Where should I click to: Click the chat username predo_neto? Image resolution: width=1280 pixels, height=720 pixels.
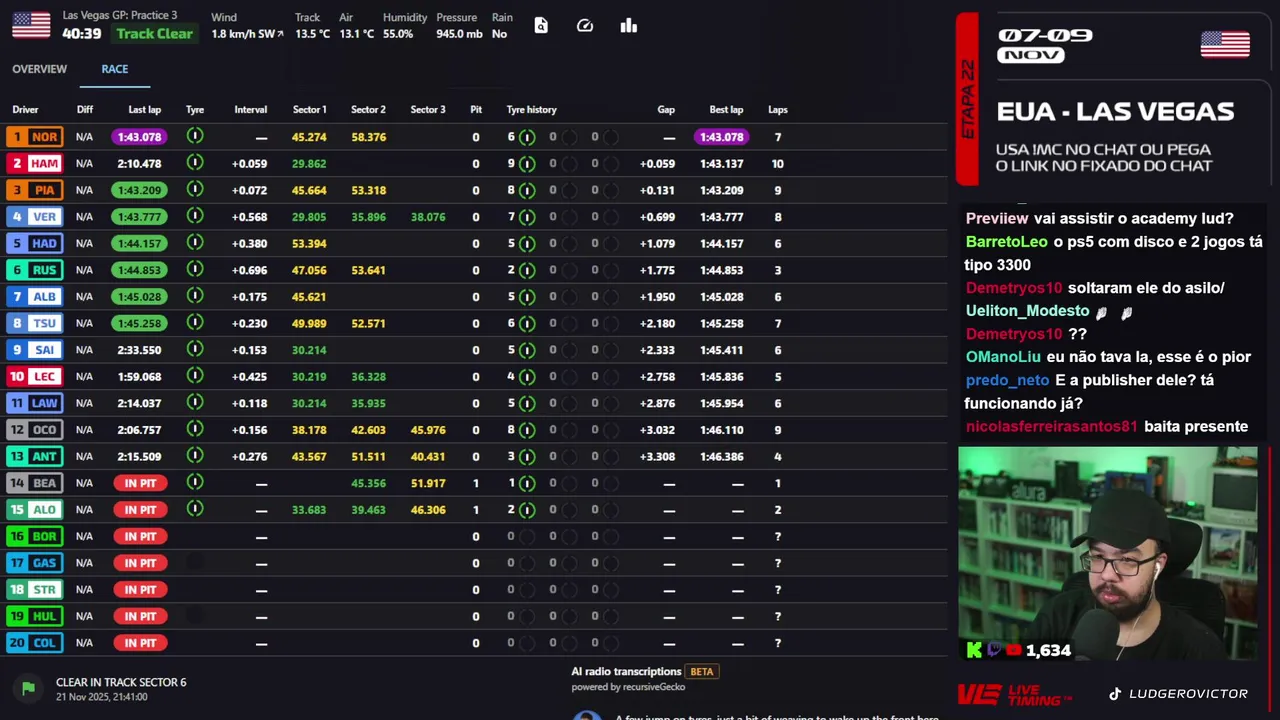click(1007, 380)
